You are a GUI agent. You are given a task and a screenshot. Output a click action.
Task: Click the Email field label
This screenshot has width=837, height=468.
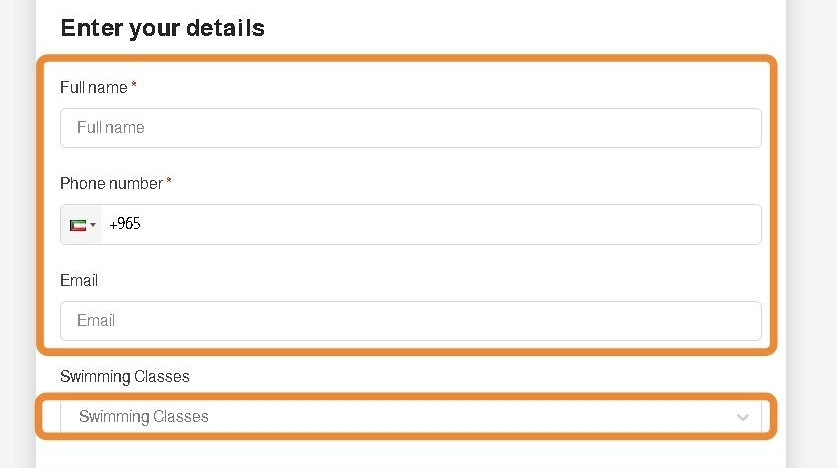coord(79,281)
